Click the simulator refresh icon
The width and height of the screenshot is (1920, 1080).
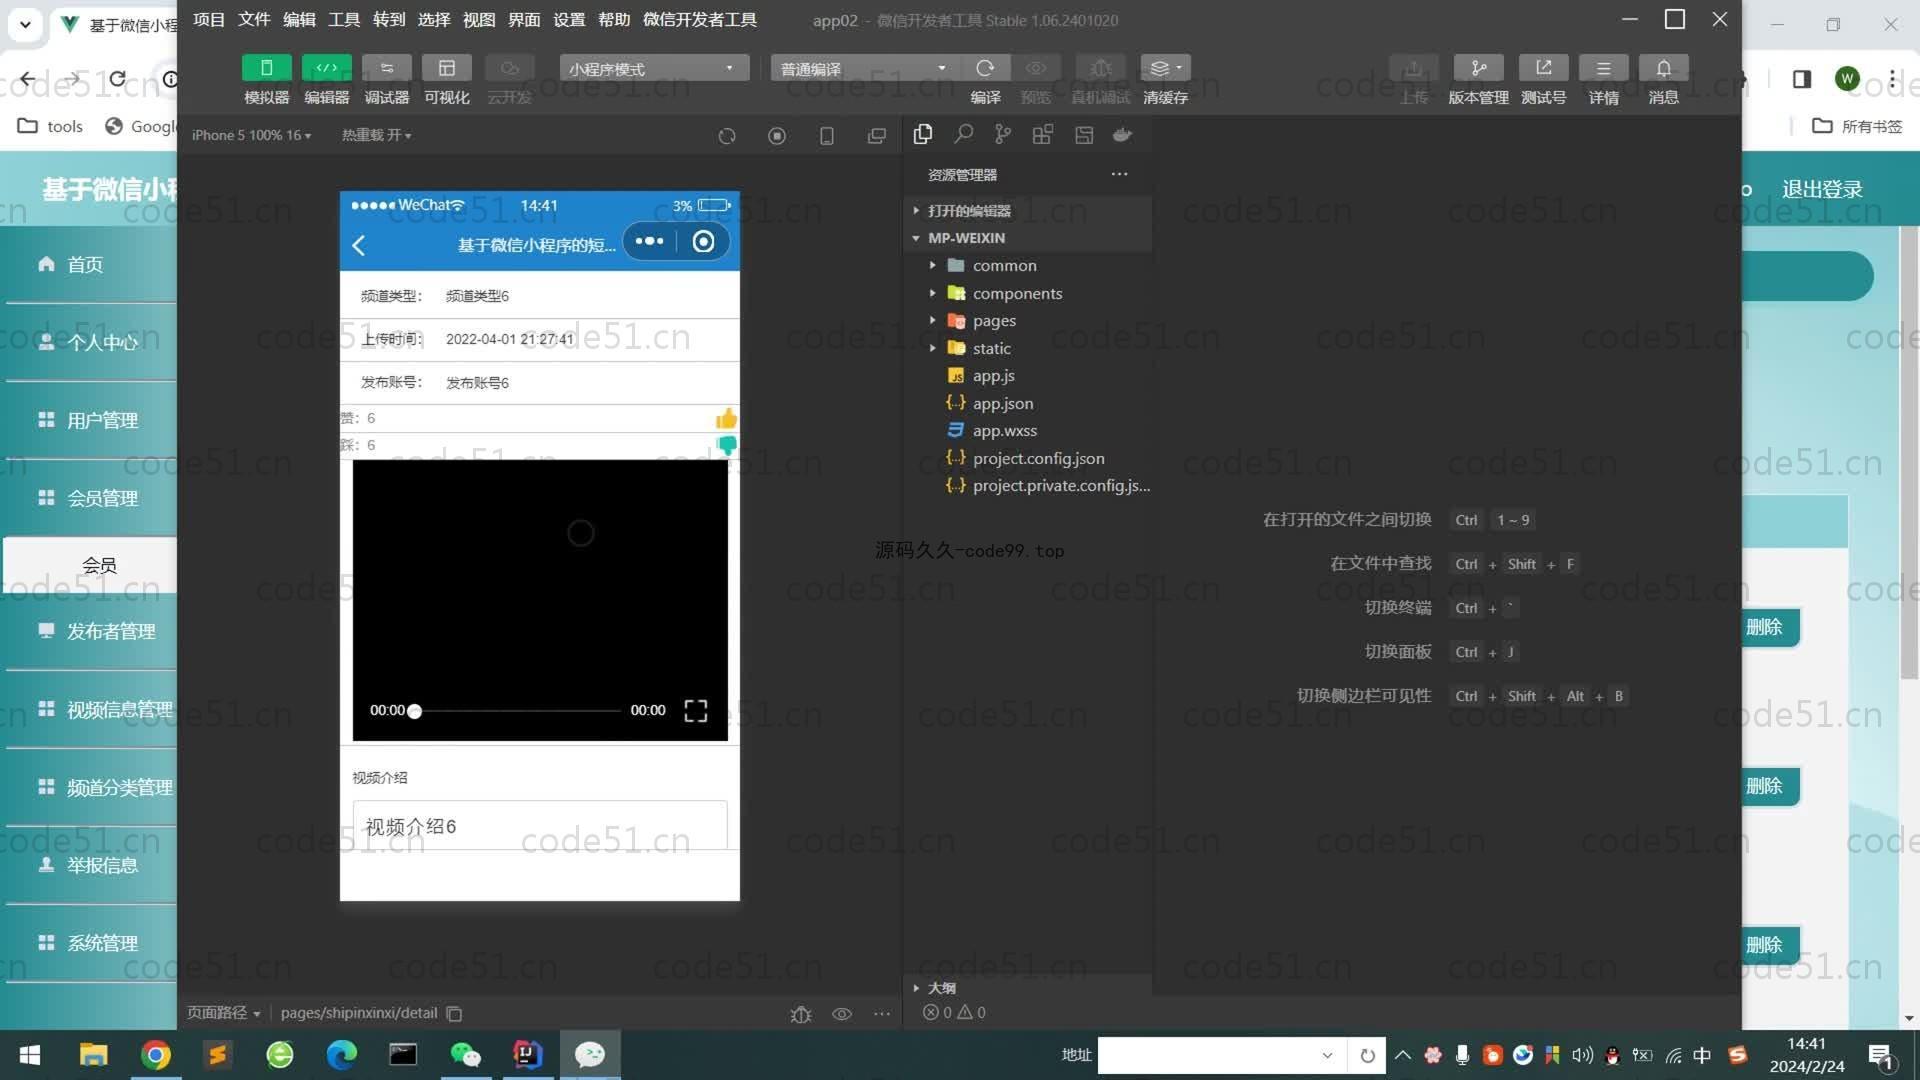pos(727,136)
